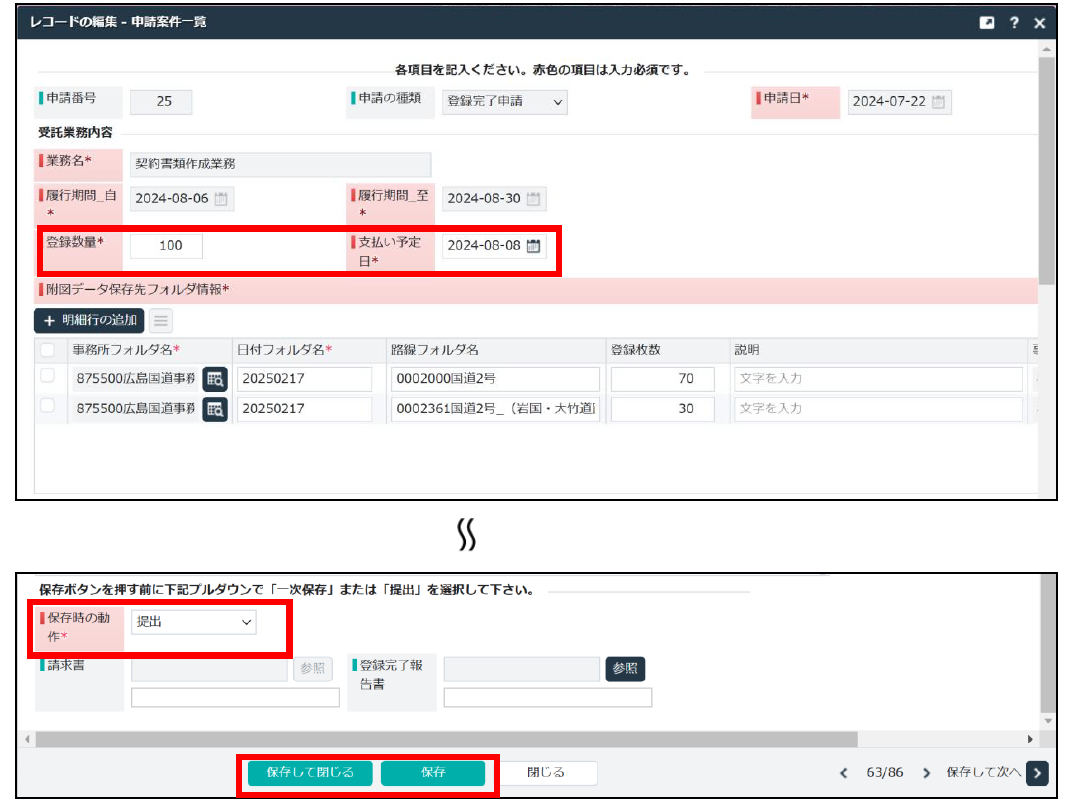Click the 保存 button
The height and width of the screenshot is (801, 1066).
pos(432,773)
